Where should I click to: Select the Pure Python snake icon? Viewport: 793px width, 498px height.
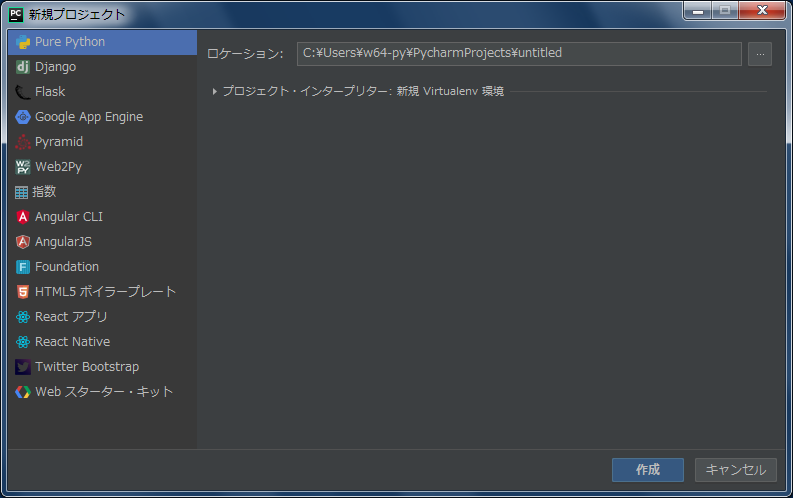coord(23,42)
